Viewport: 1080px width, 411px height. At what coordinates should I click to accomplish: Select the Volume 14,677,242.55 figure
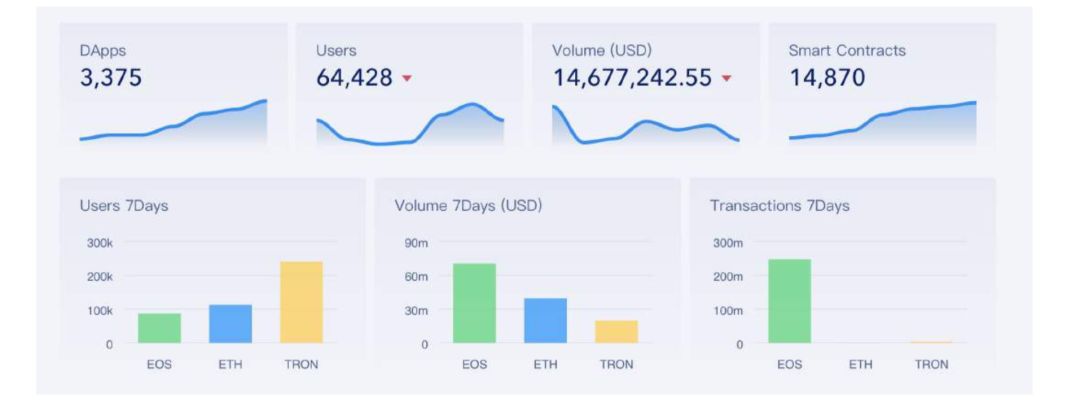[x=632, y=78]
